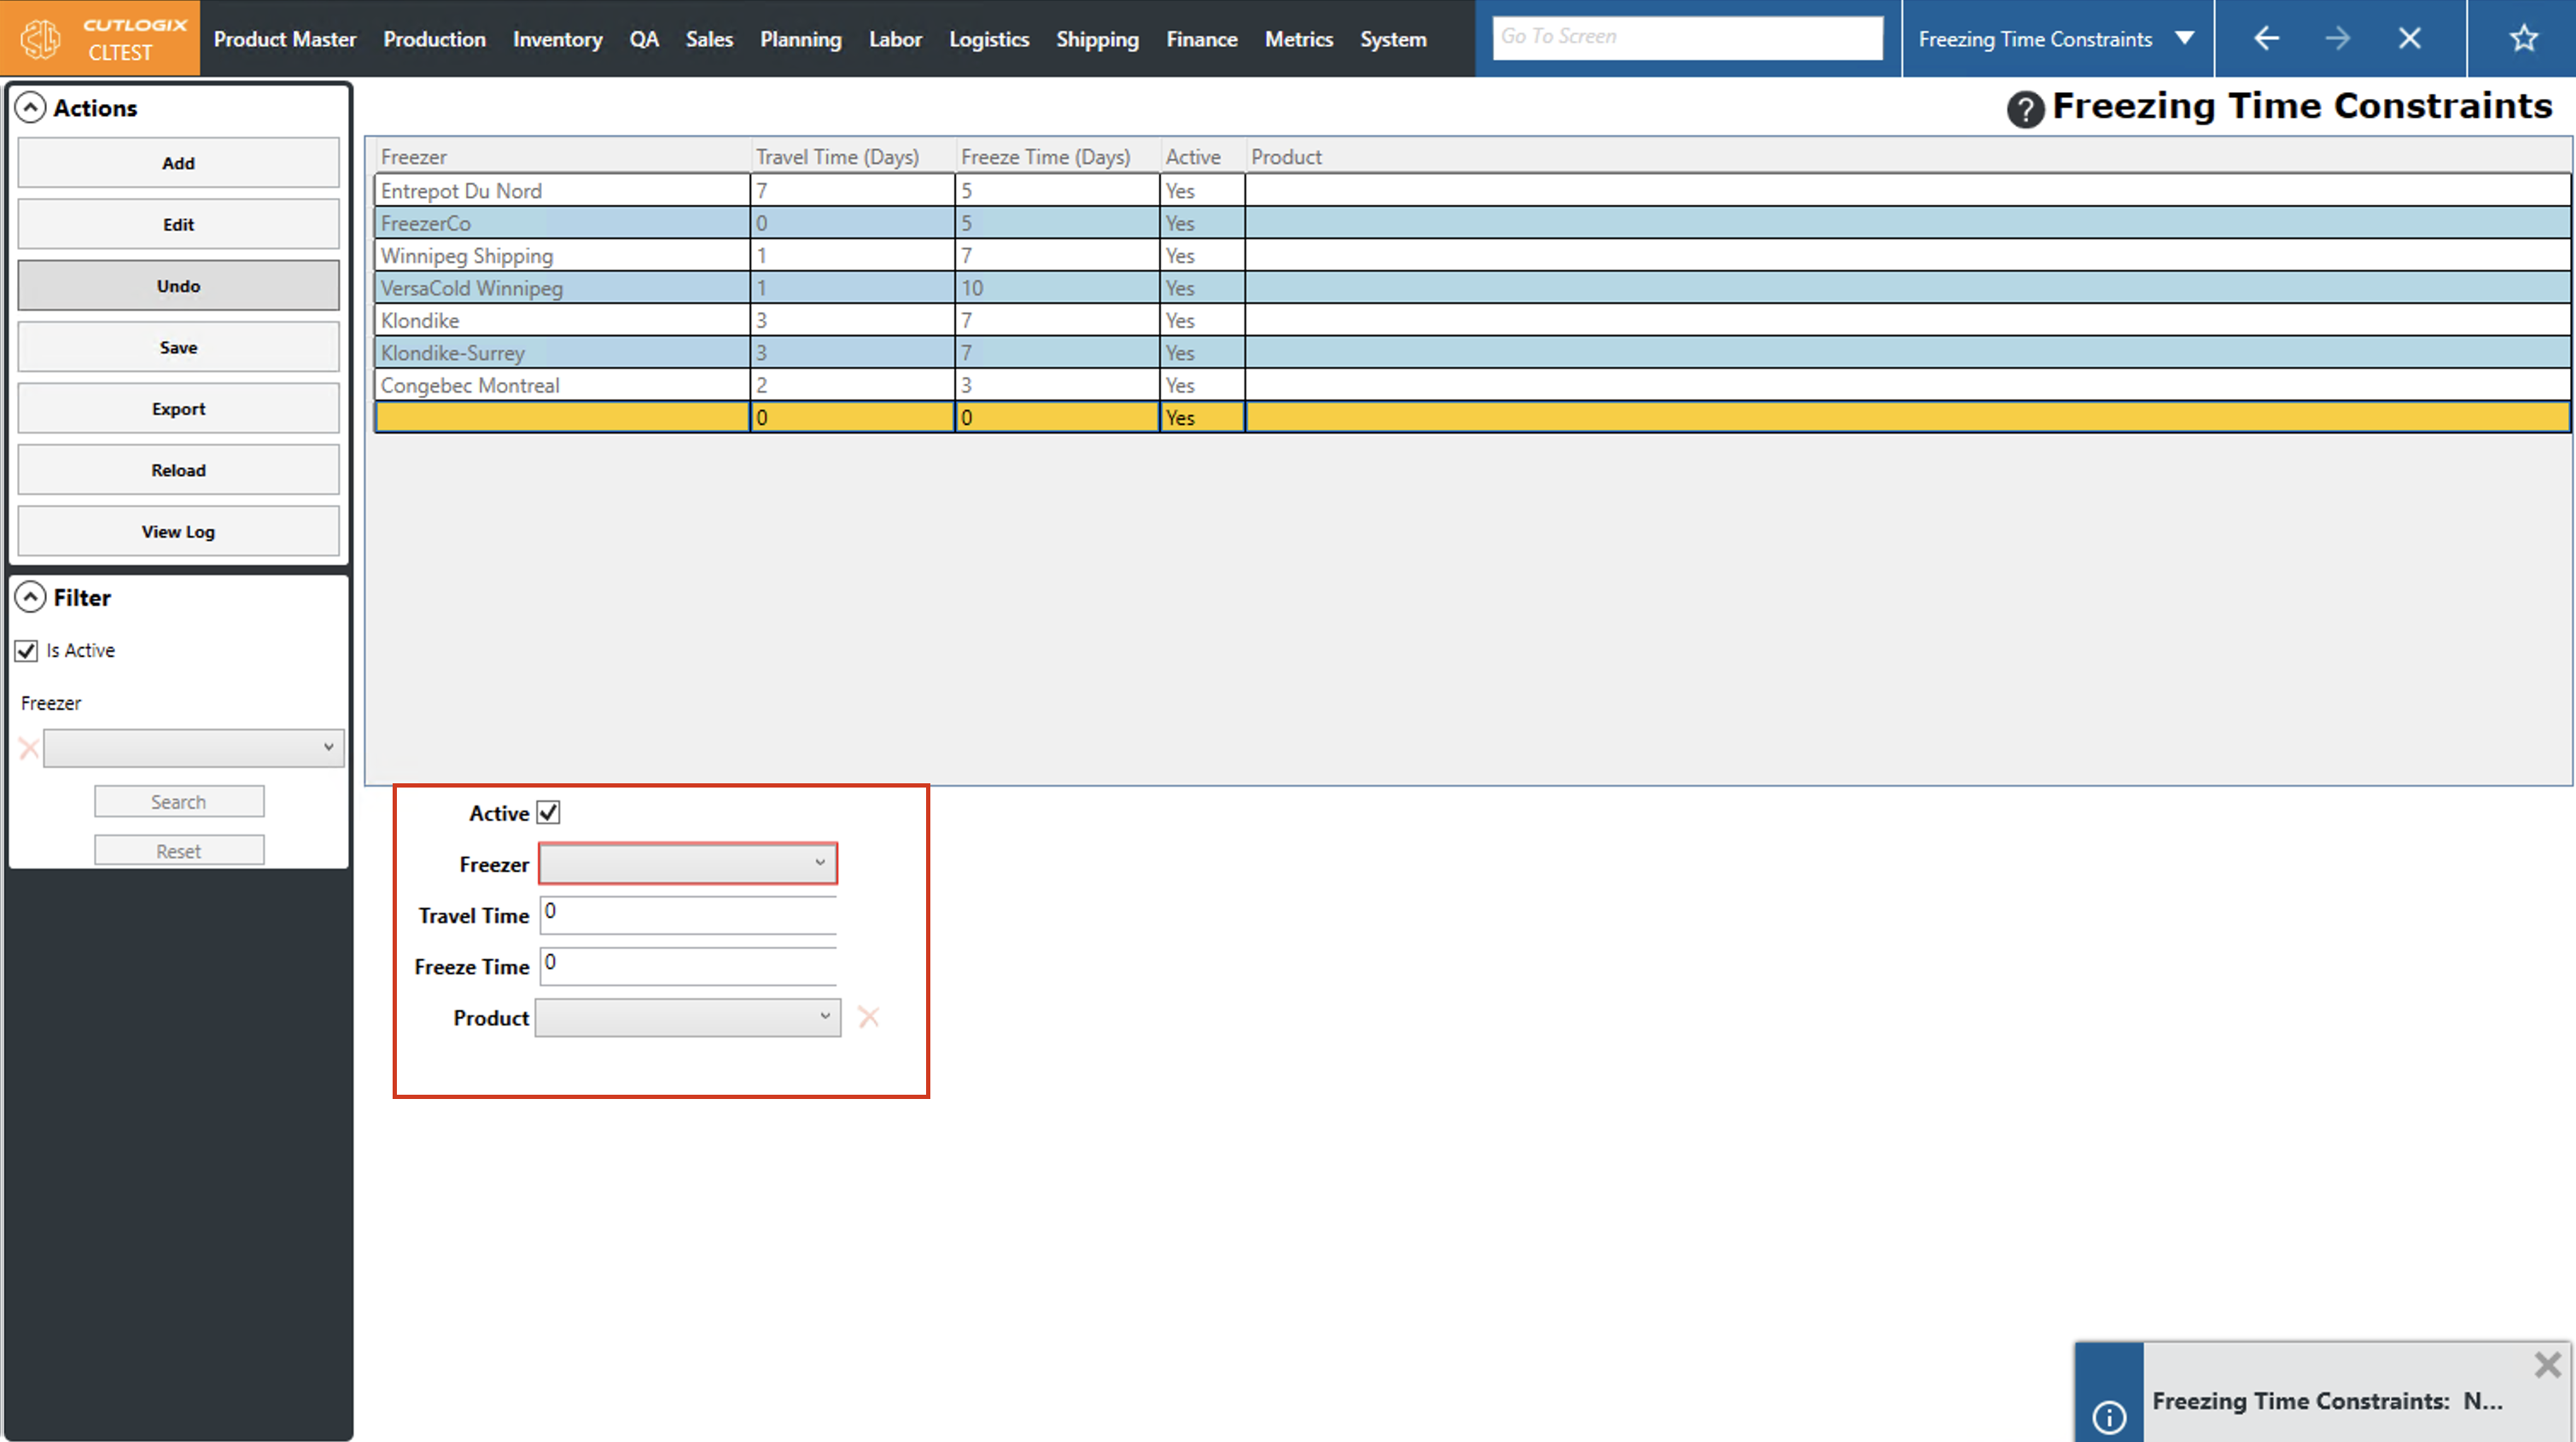The height and width of the screenshot is (1442, 2576).
Task: Click the Save button
Action: point(178,347)
